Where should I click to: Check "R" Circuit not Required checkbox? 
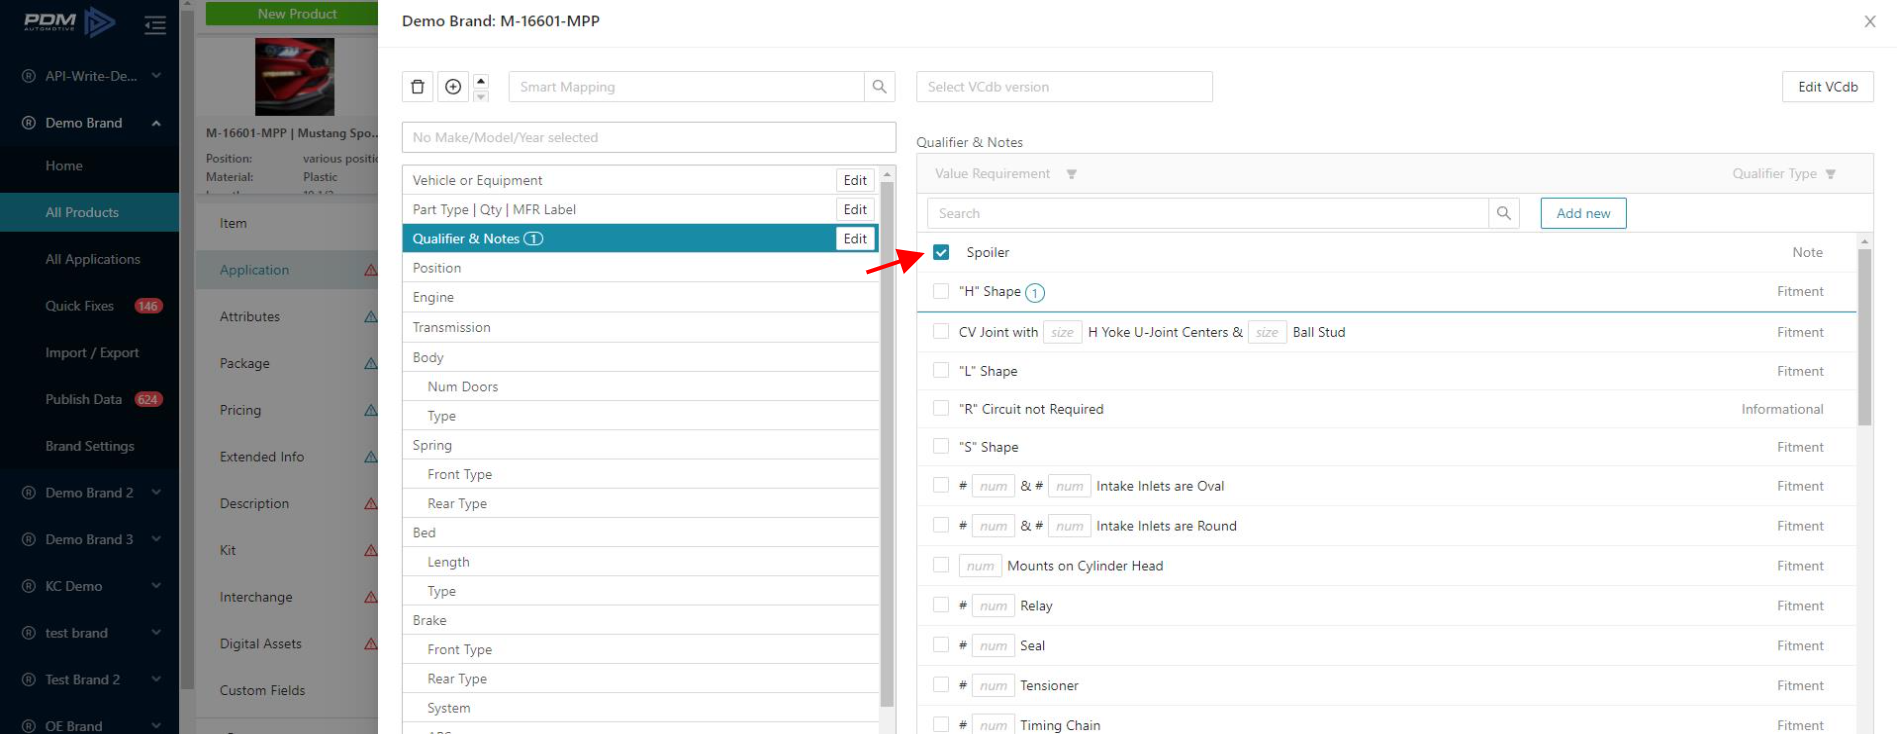tap(941, 408)
